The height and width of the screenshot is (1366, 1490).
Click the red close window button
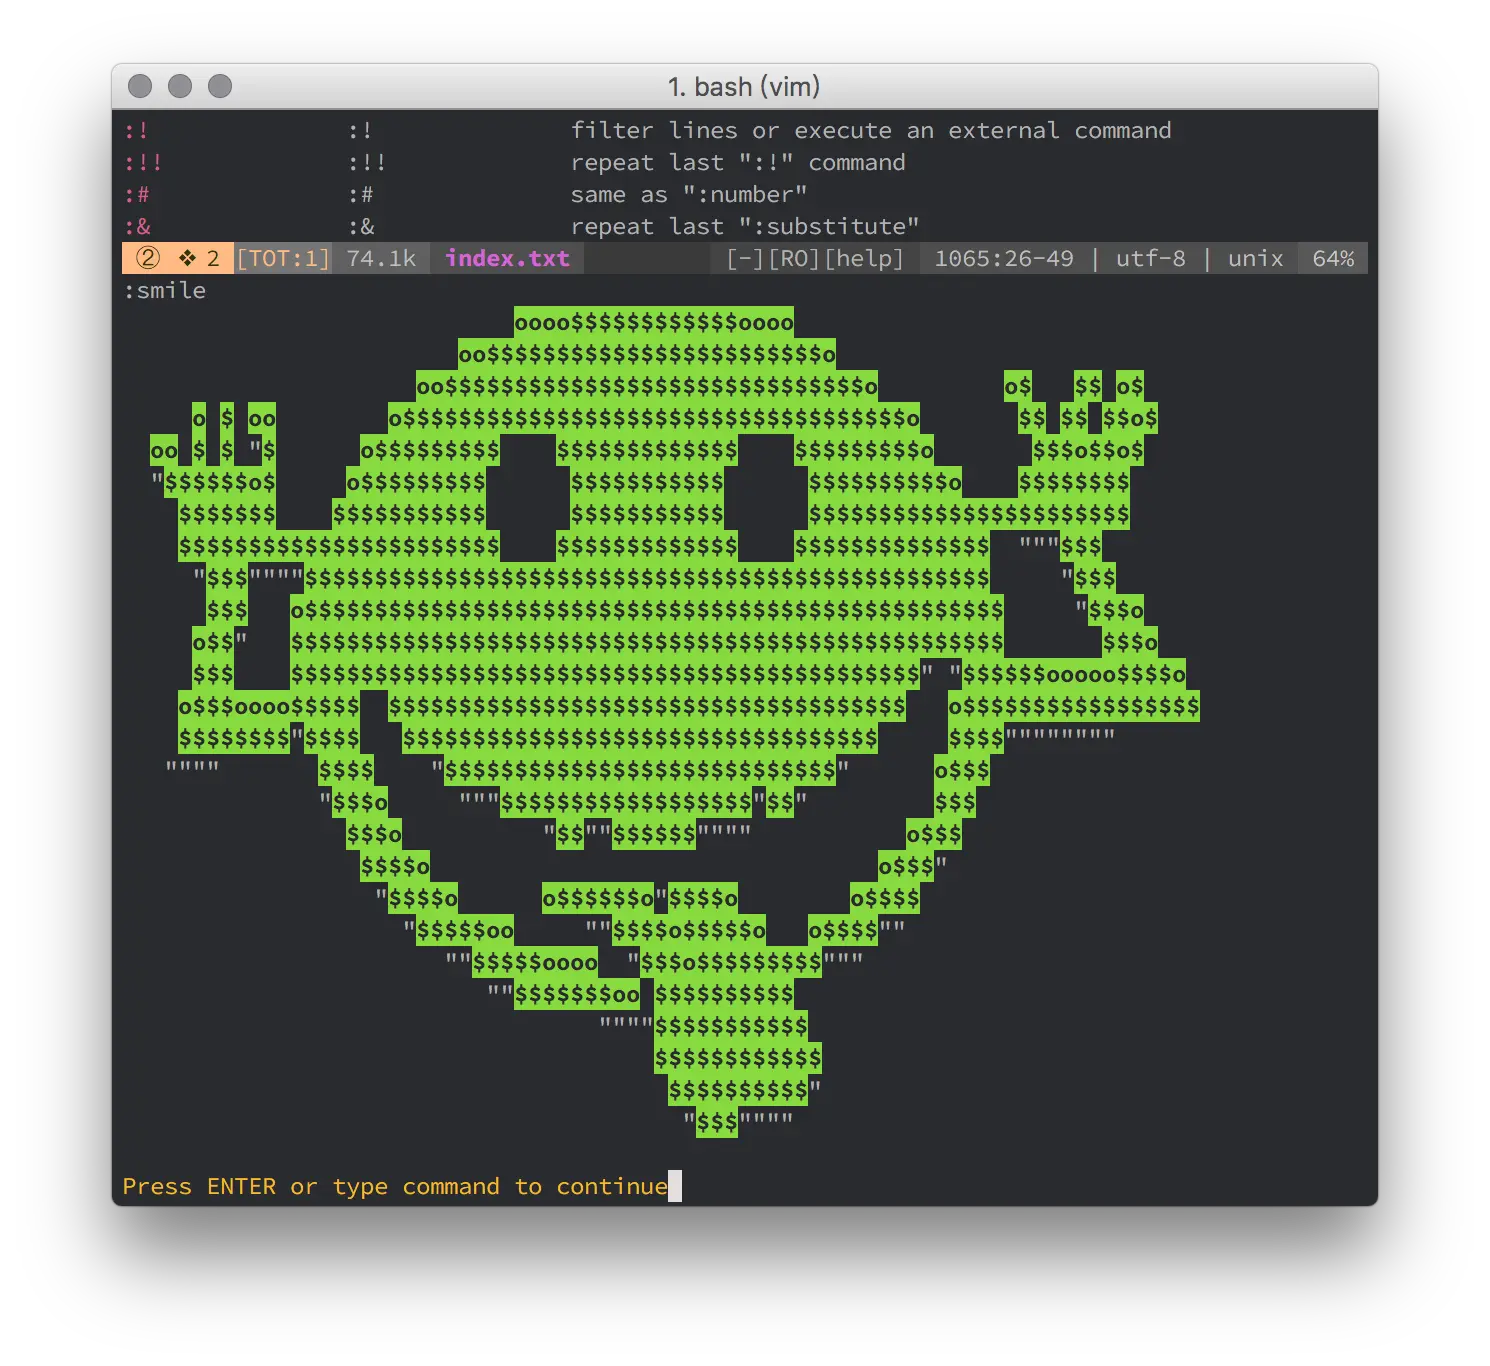pyautogui.click(x=140, y=86)
